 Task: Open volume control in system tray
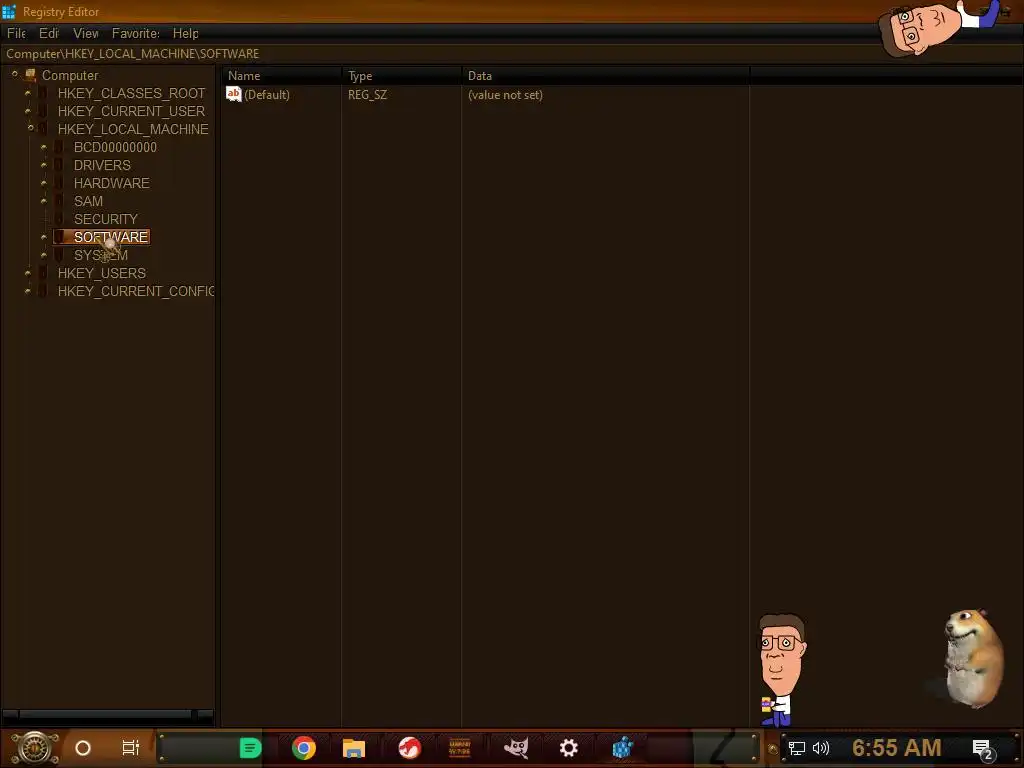pyautogui.click(x=821, y=748)
